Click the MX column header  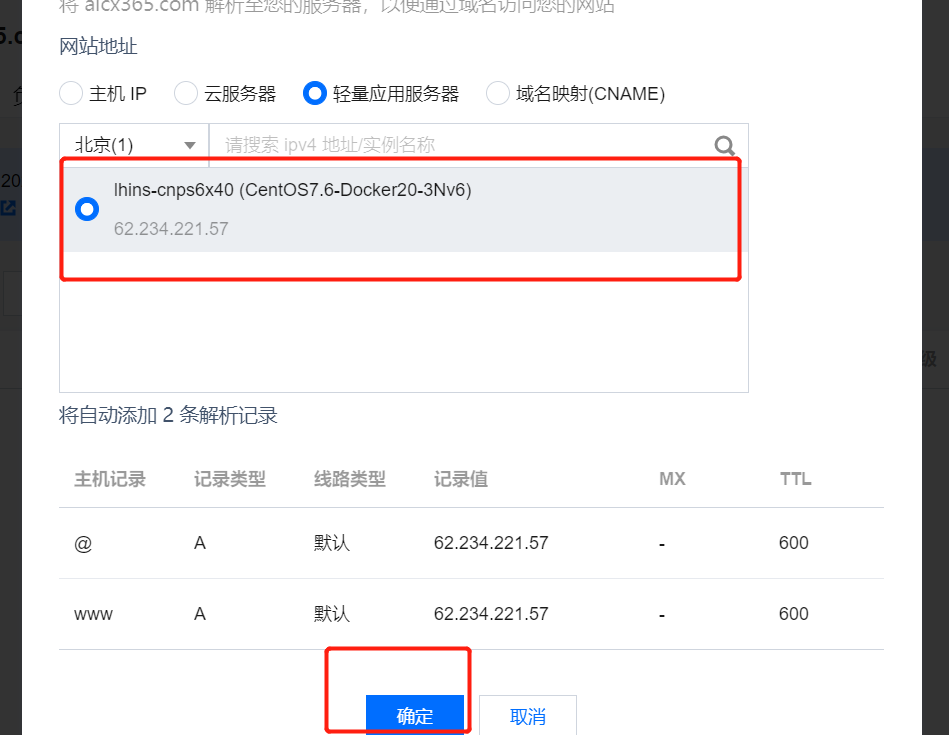tap(672, 479)
